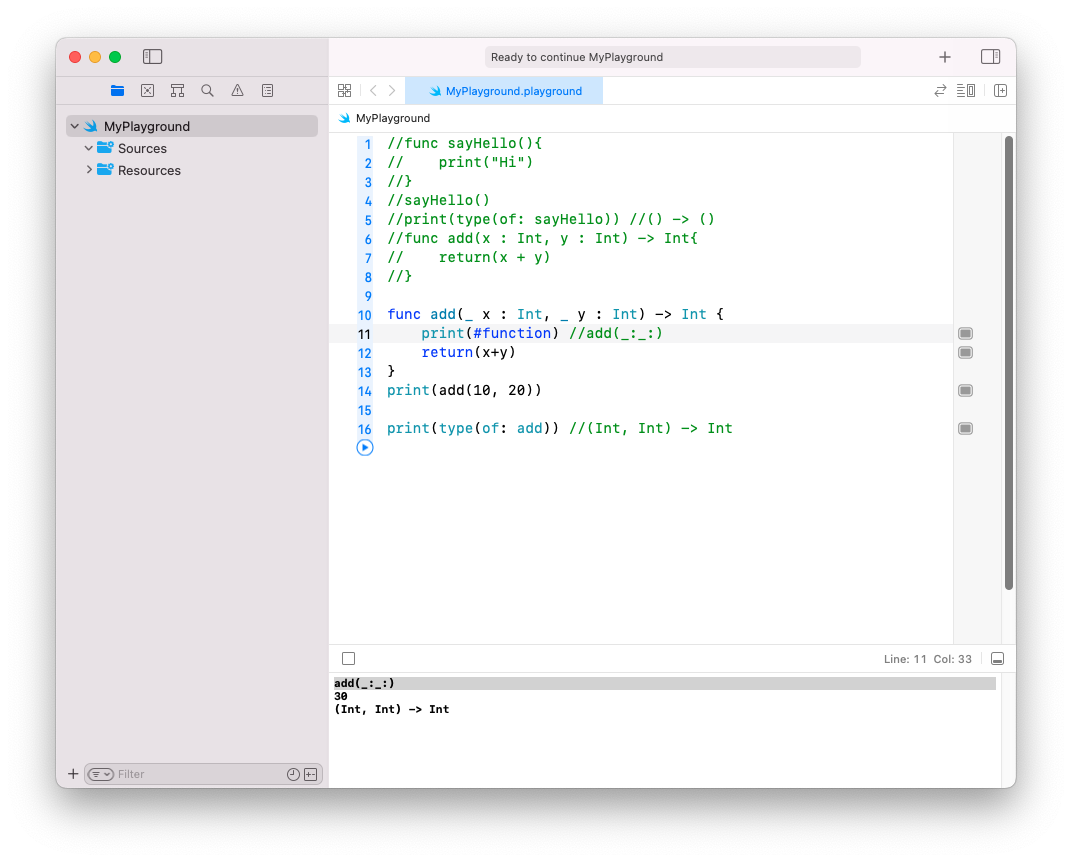Screen dimensions: 1072x862
Task: Click console output add(_:_:)
Action: tap(364, 683)
